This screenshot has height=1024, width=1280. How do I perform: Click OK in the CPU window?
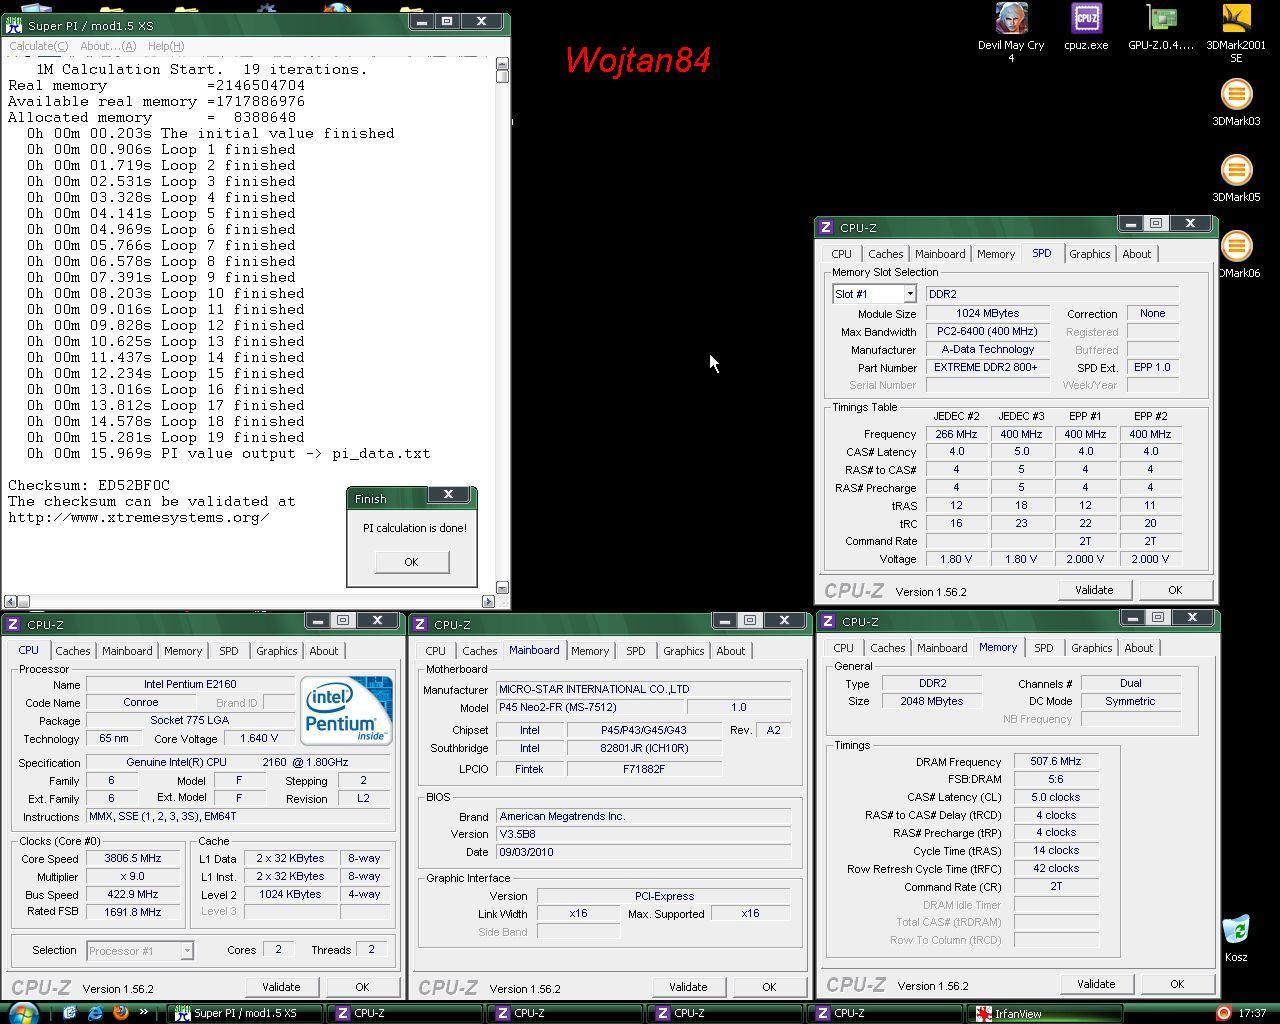pos(362,987)
